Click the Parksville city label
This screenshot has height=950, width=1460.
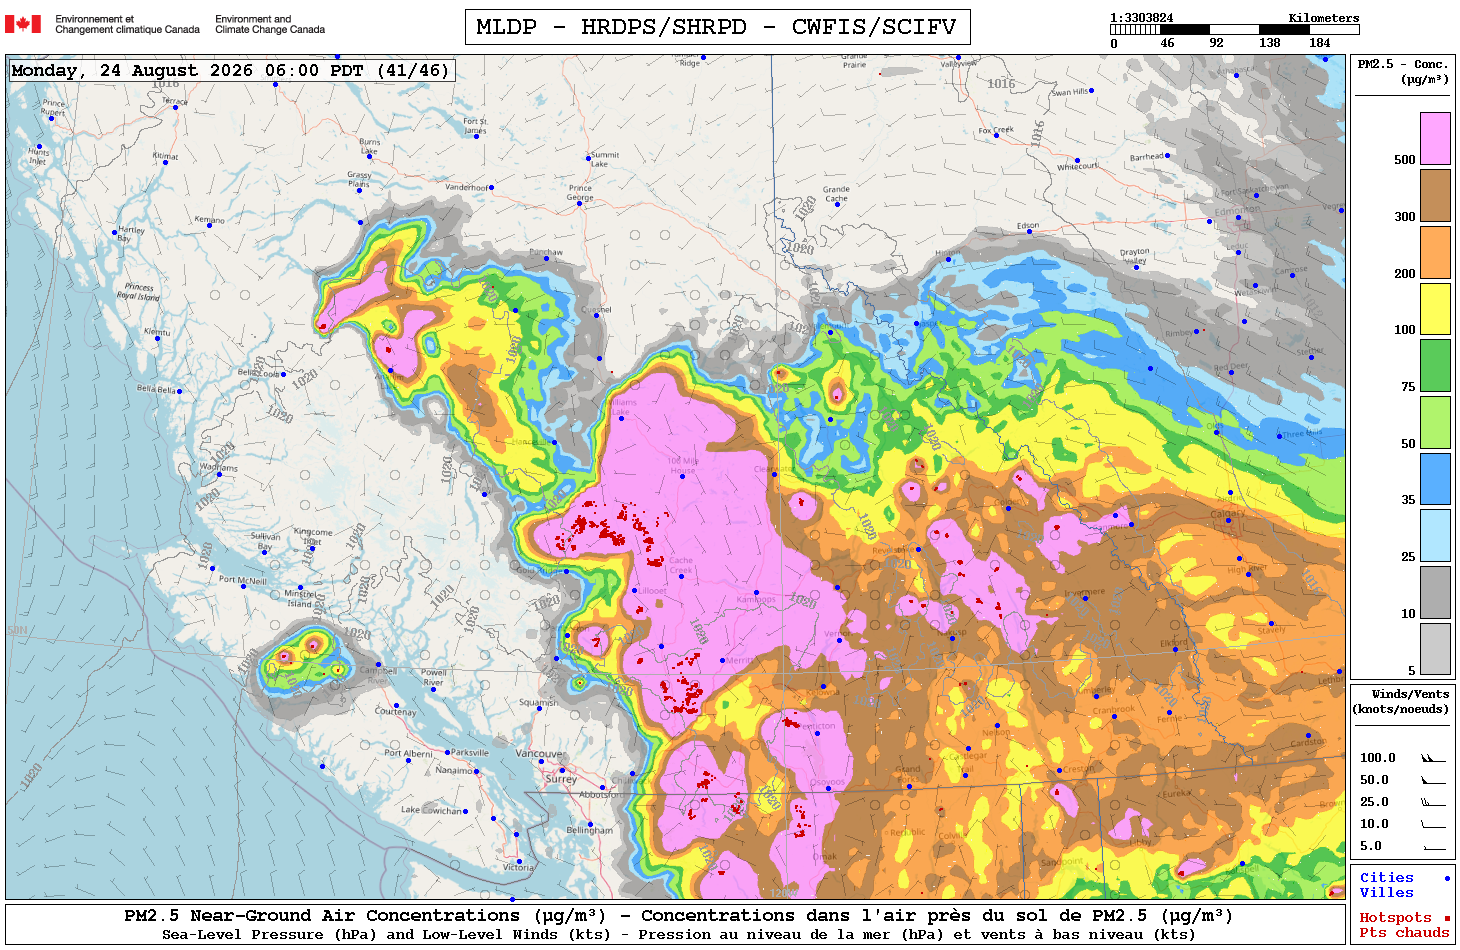(470, 752)
